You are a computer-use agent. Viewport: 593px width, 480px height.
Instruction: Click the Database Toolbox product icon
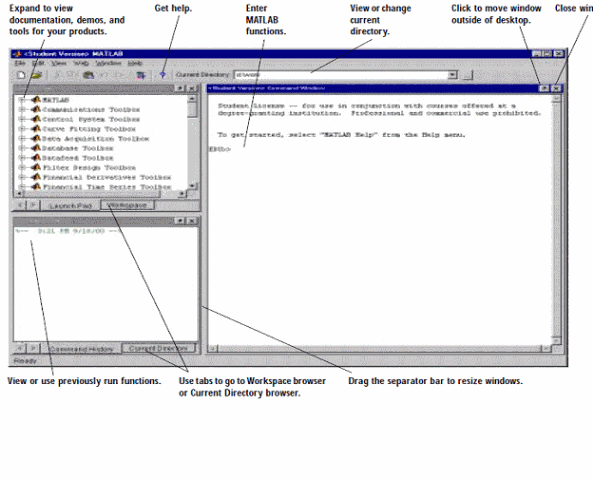point(36,148)
